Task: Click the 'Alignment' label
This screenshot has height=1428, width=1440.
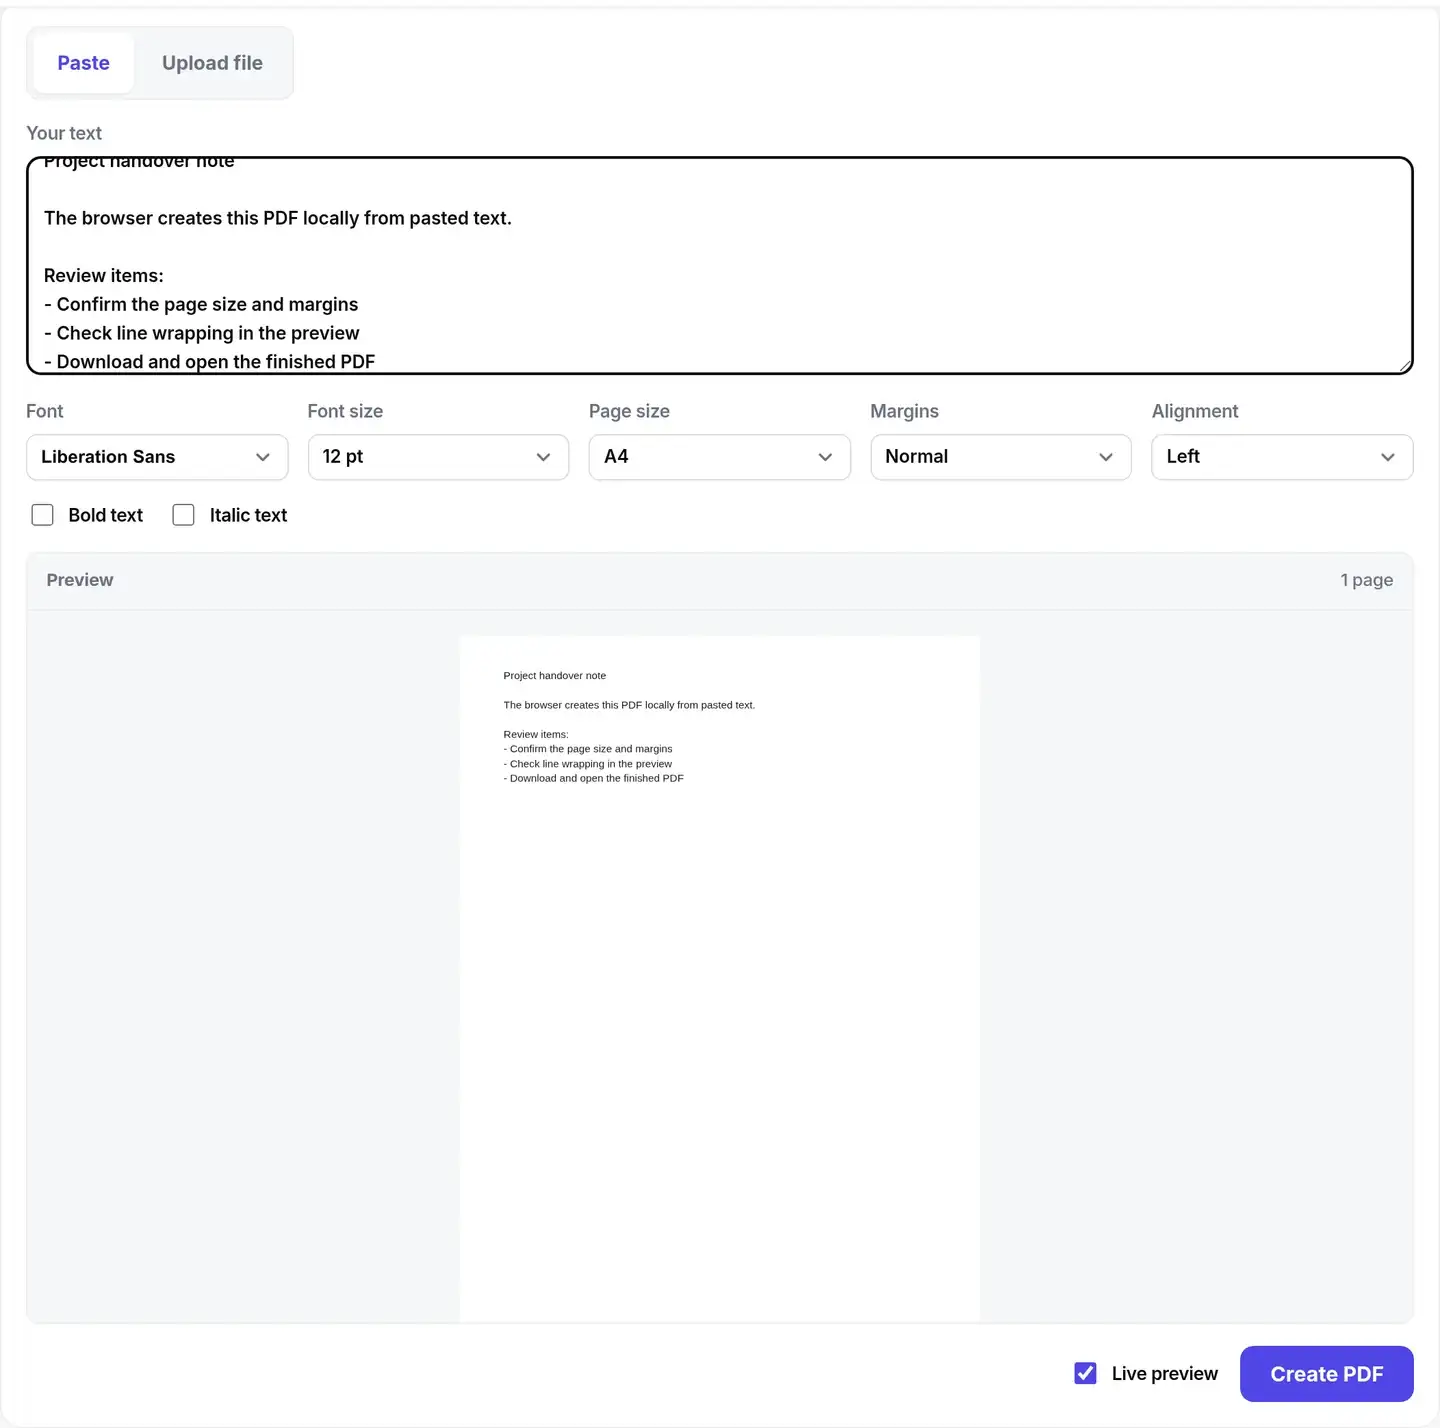Action: point(1195,411)
